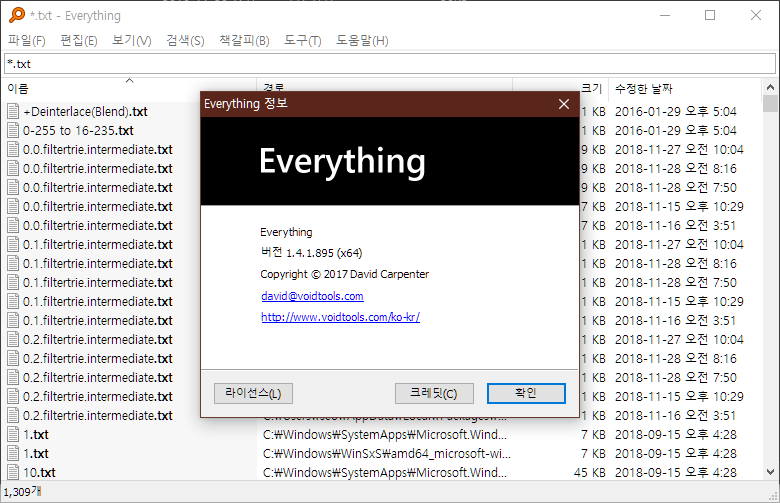Click the 크레딧(C) button
This screenshot has height=503, width=780.
pos(434,394)
